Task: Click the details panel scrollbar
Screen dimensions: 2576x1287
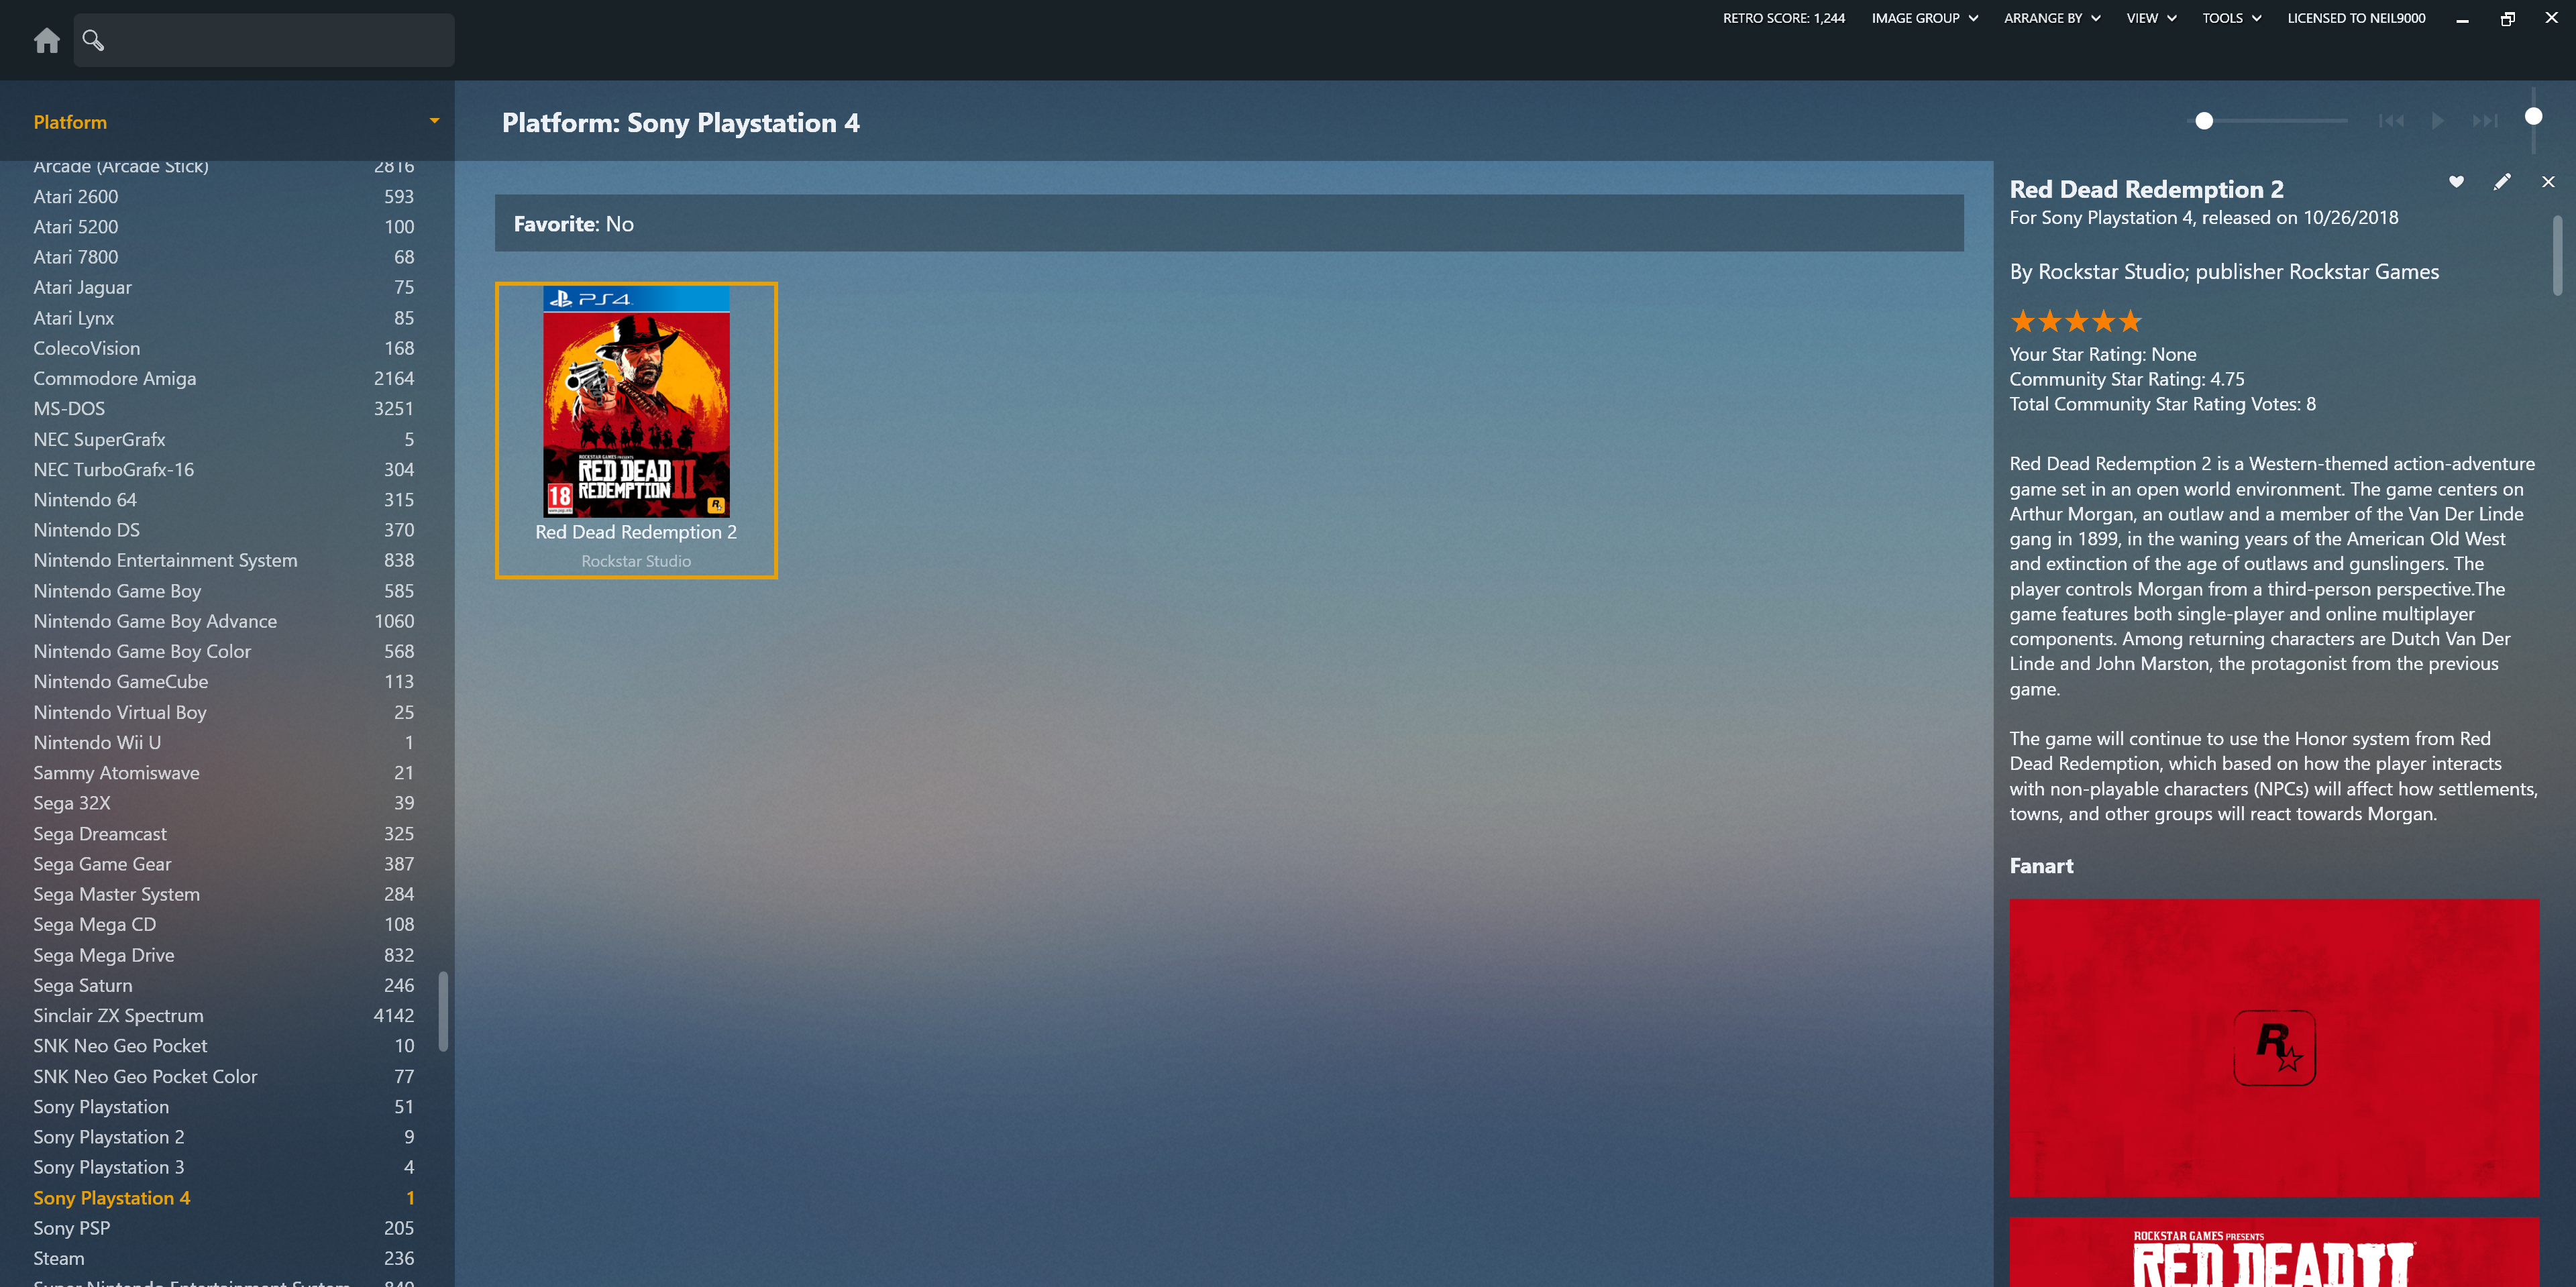Action: point(2557,255)
